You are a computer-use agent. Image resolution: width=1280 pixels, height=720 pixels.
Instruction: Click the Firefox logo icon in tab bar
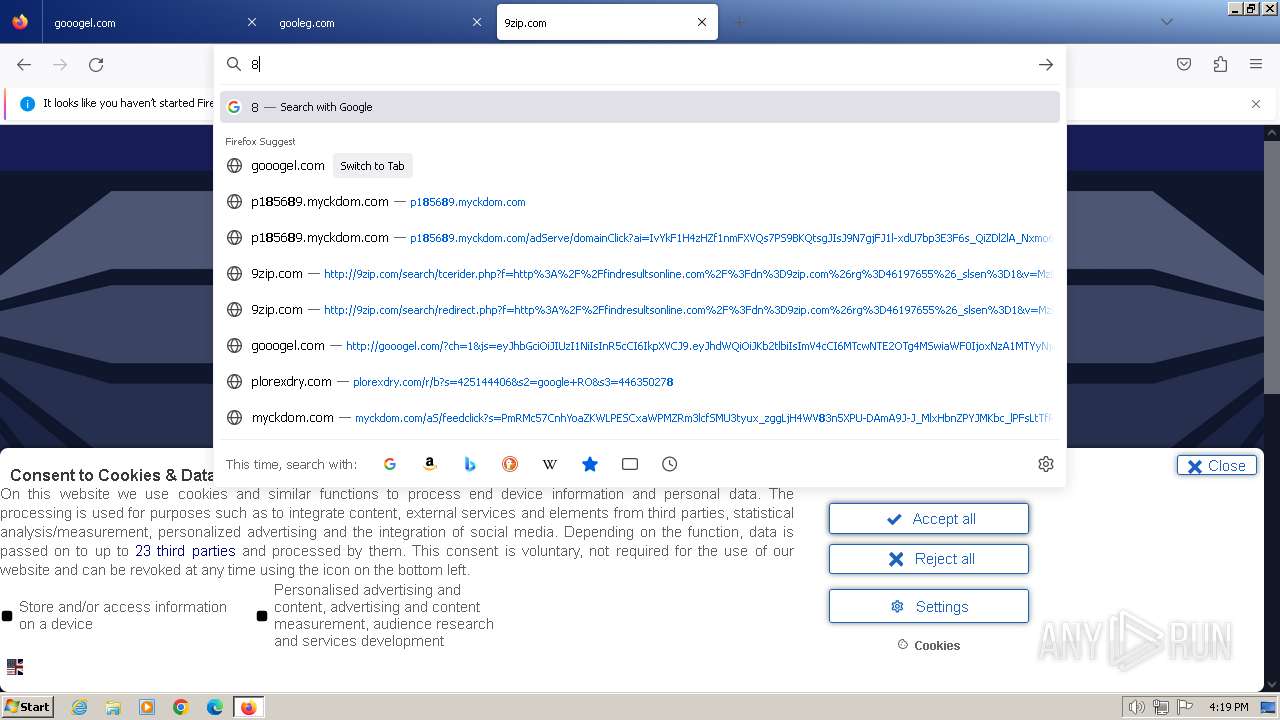pos(20,22)
